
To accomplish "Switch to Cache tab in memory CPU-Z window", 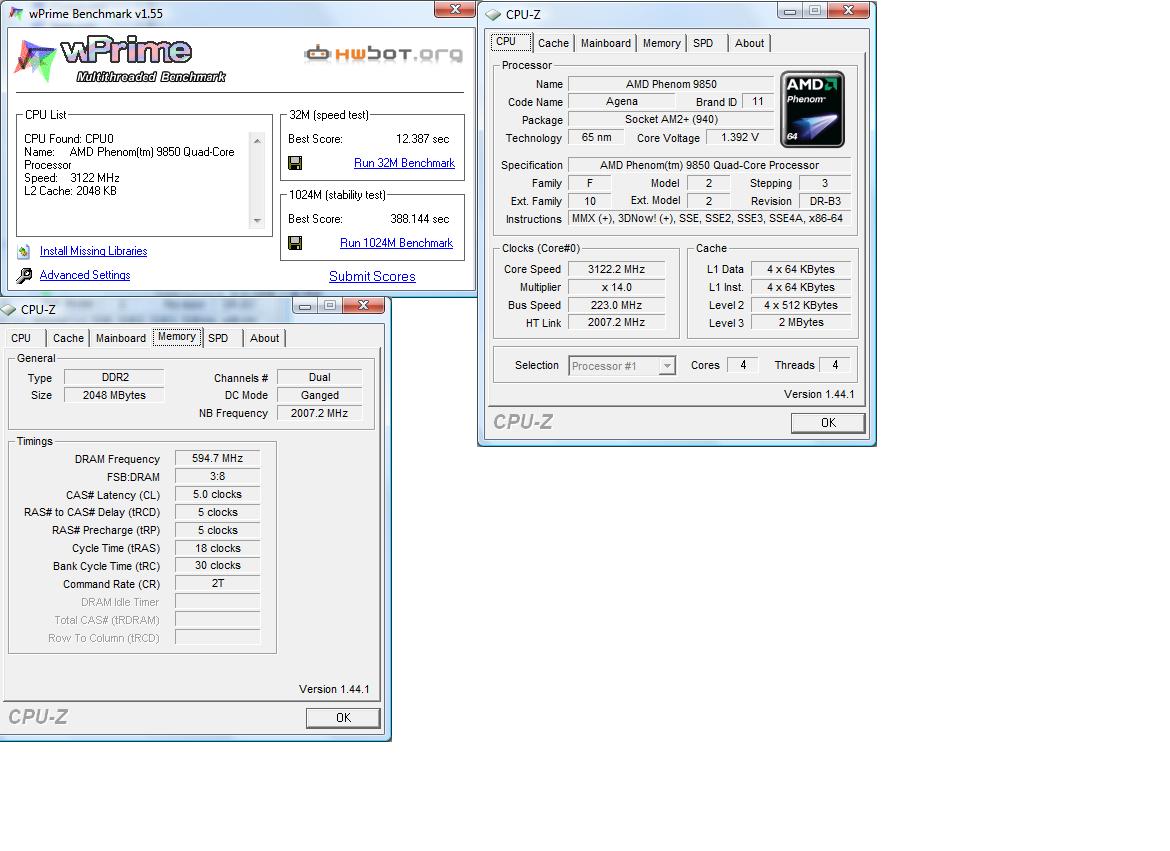I will point(68,338).
